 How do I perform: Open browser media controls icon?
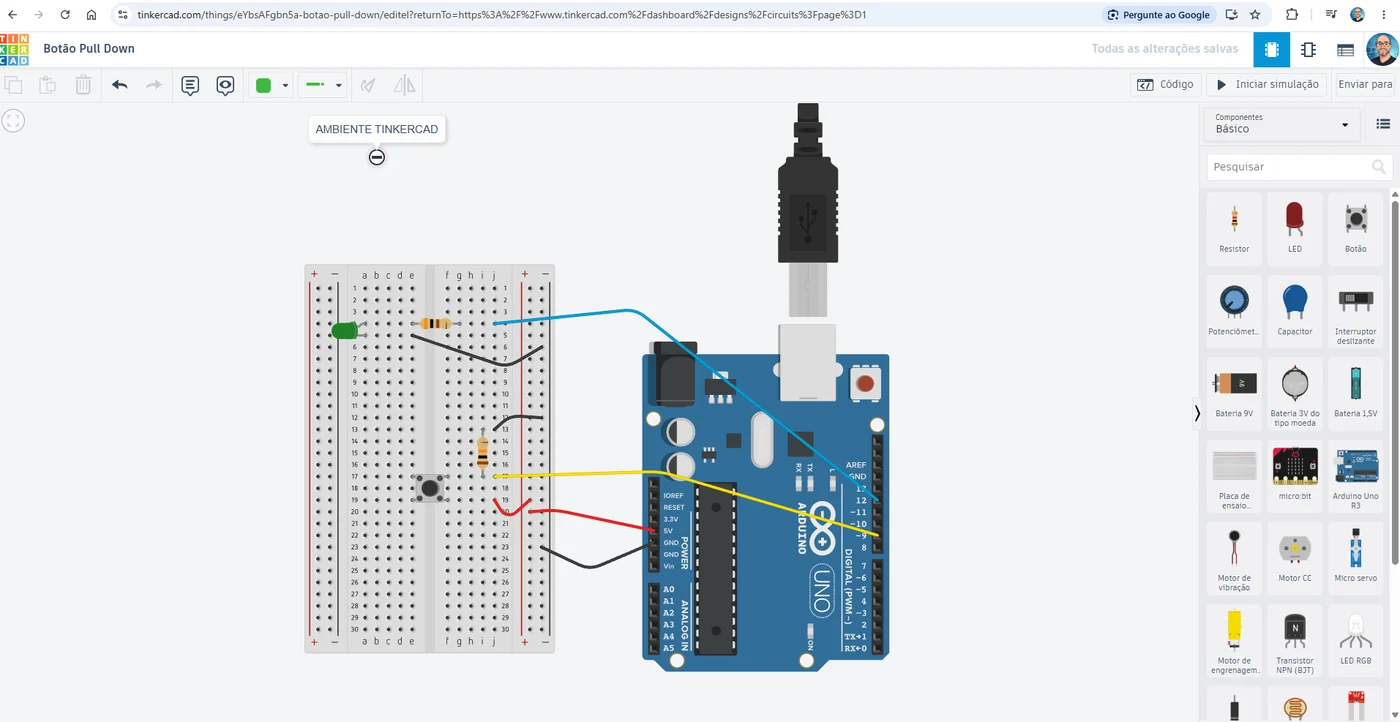click(x=1331, y=15)
